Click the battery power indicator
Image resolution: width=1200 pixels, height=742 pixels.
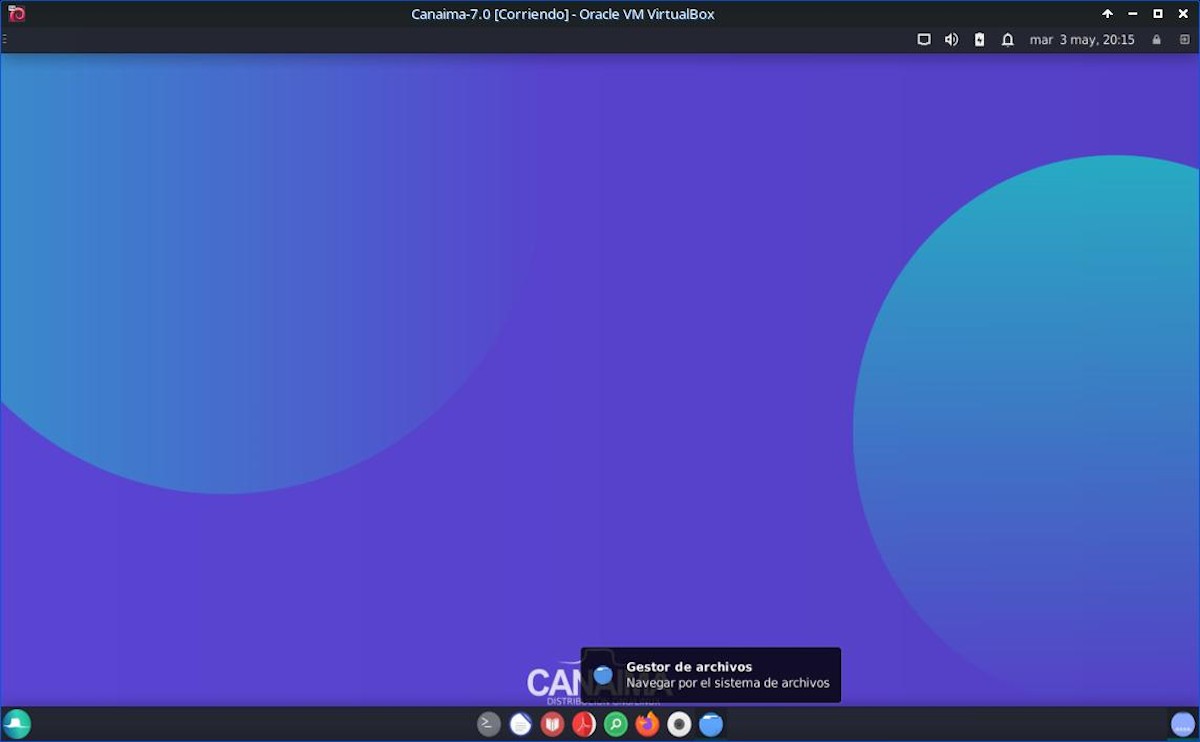click(979, 40)
